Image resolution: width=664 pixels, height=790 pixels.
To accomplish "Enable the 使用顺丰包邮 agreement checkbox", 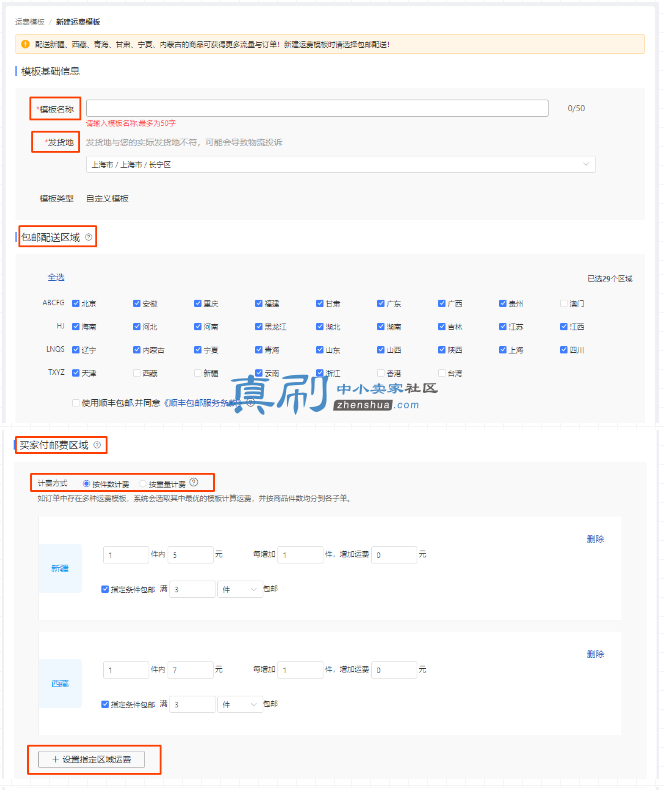I will pyautogui.click(x=76, y=403).
